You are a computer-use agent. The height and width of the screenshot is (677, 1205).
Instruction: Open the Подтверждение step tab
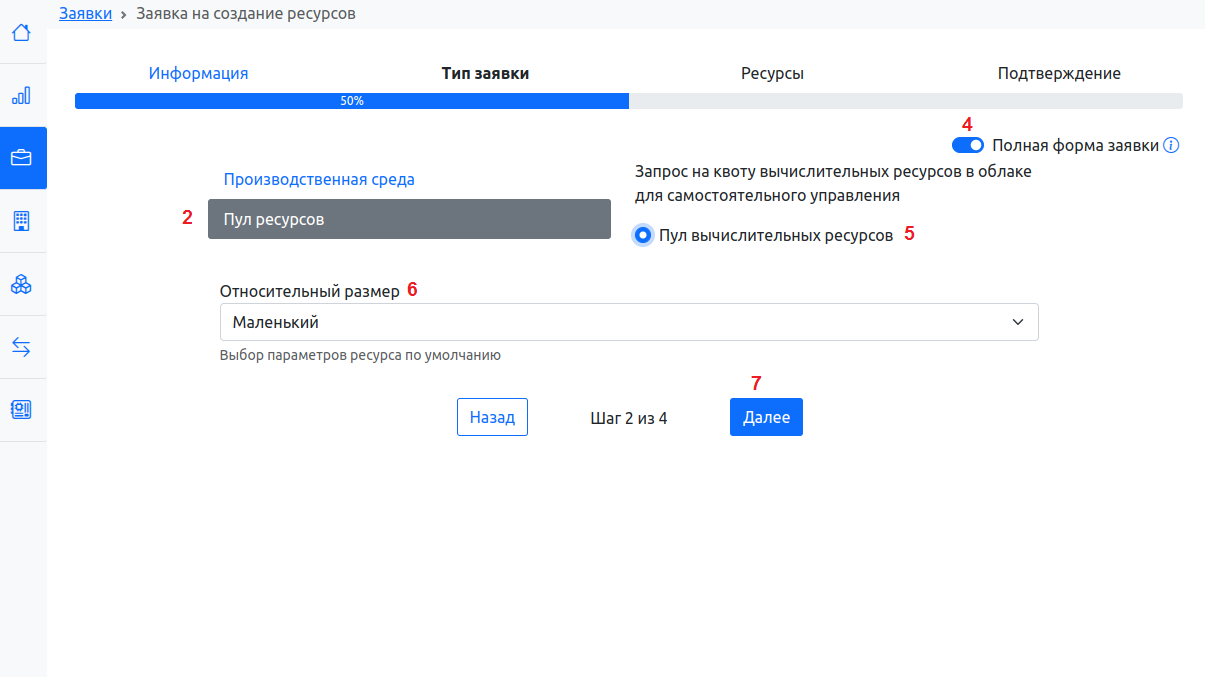1059,73
